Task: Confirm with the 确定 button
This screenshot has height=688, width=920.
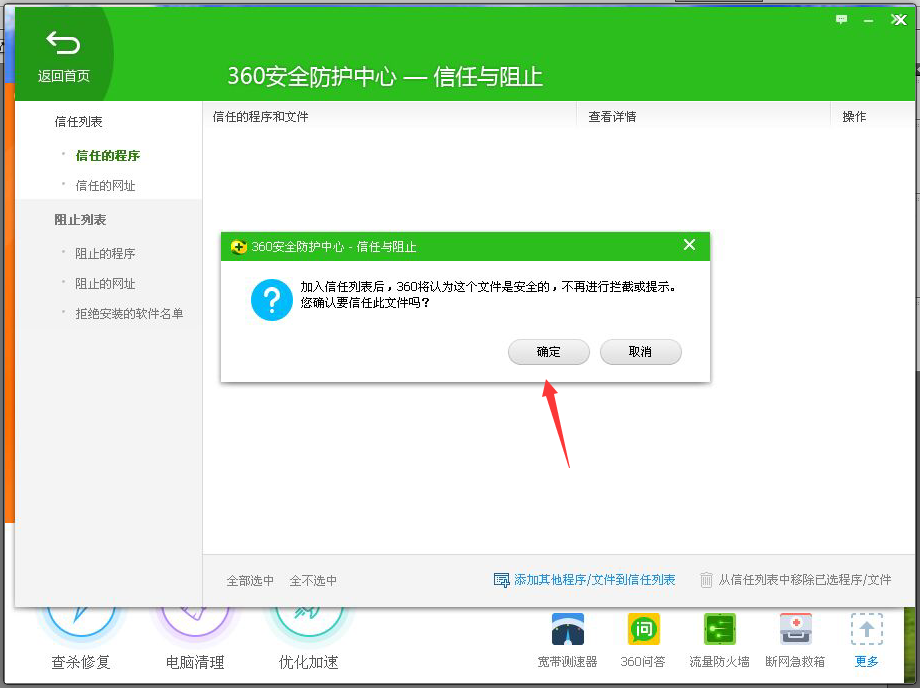Action: 549,352
